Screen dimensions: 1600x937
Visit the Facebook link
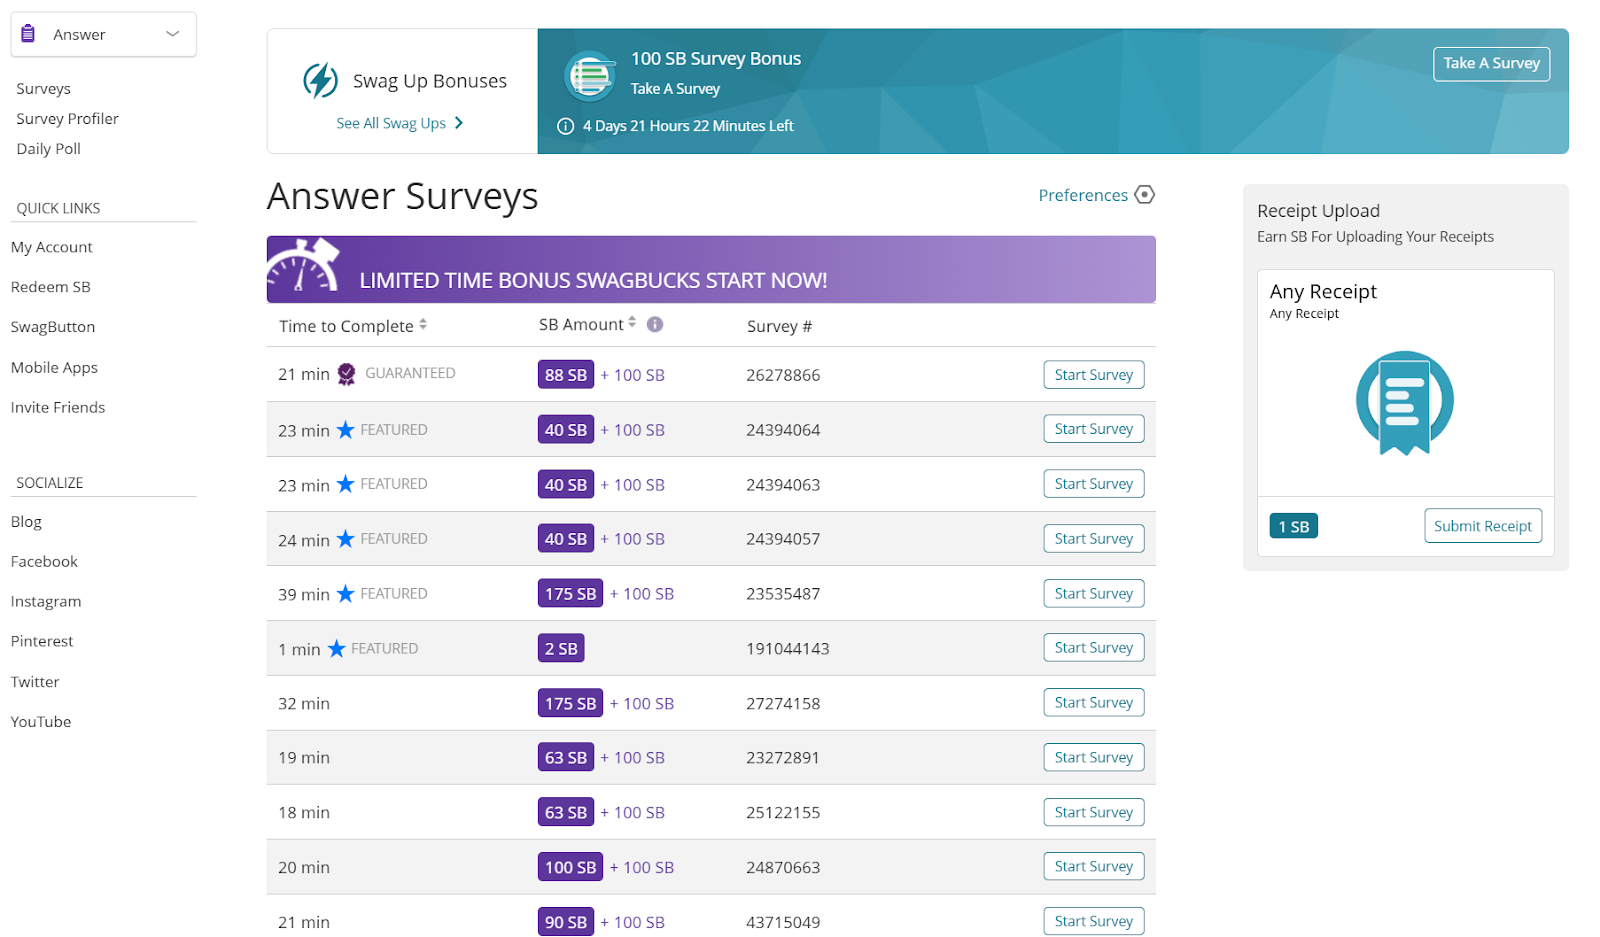(x=44, y=562)
